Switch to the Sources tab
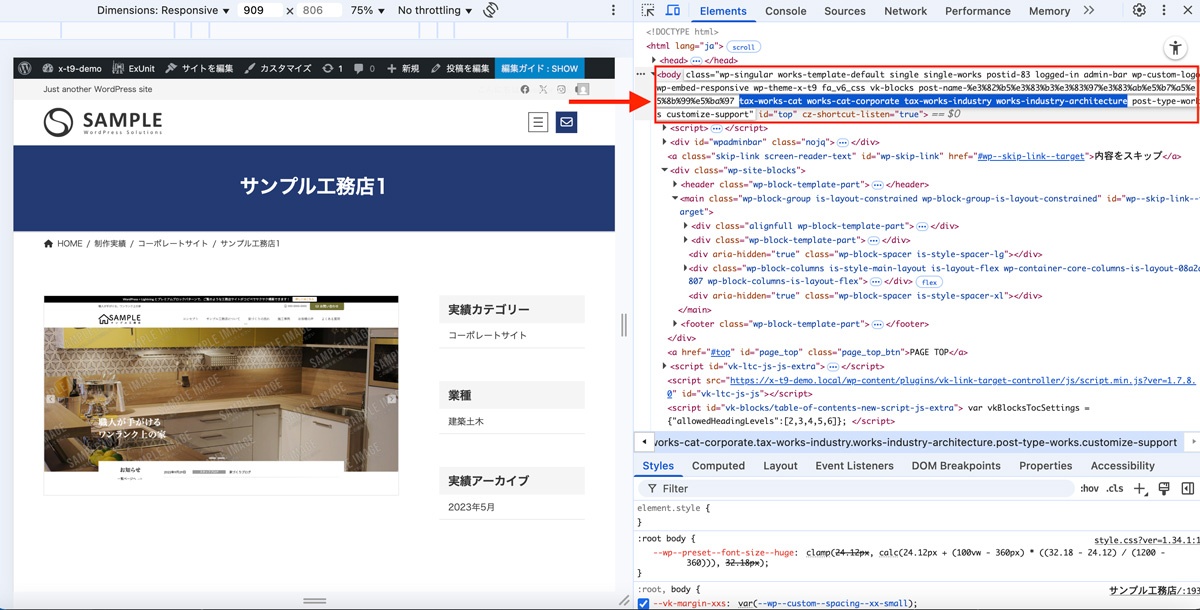 pyautogui.click(x=845, y=11)
